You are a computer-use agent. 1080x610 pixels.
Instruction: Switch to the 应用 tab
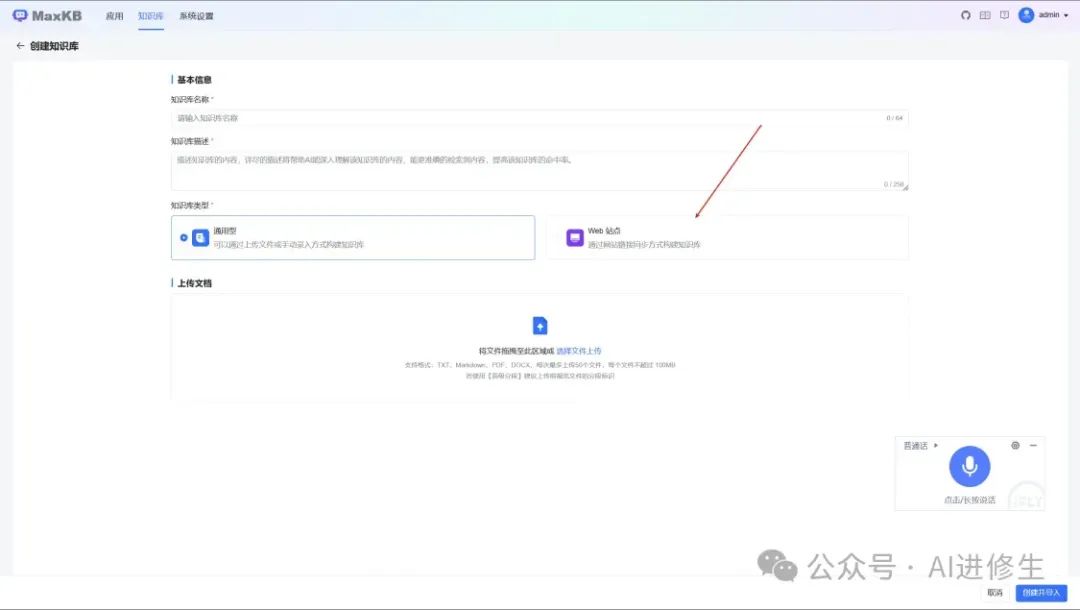114,16
